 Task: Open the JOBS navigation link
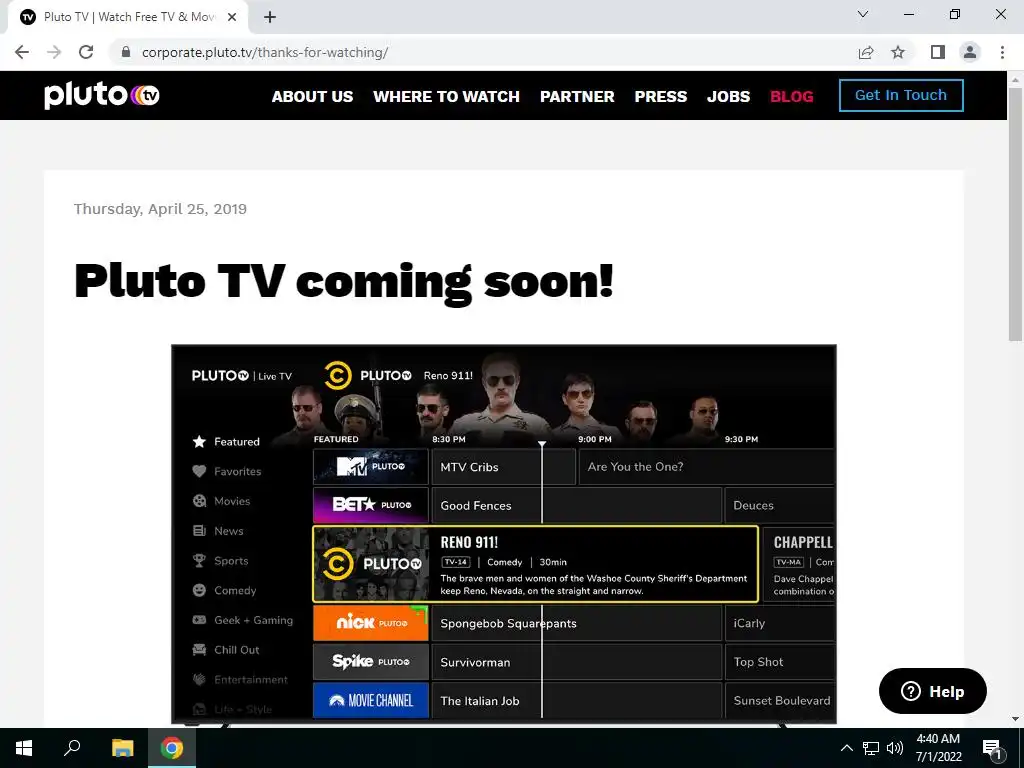728,97
